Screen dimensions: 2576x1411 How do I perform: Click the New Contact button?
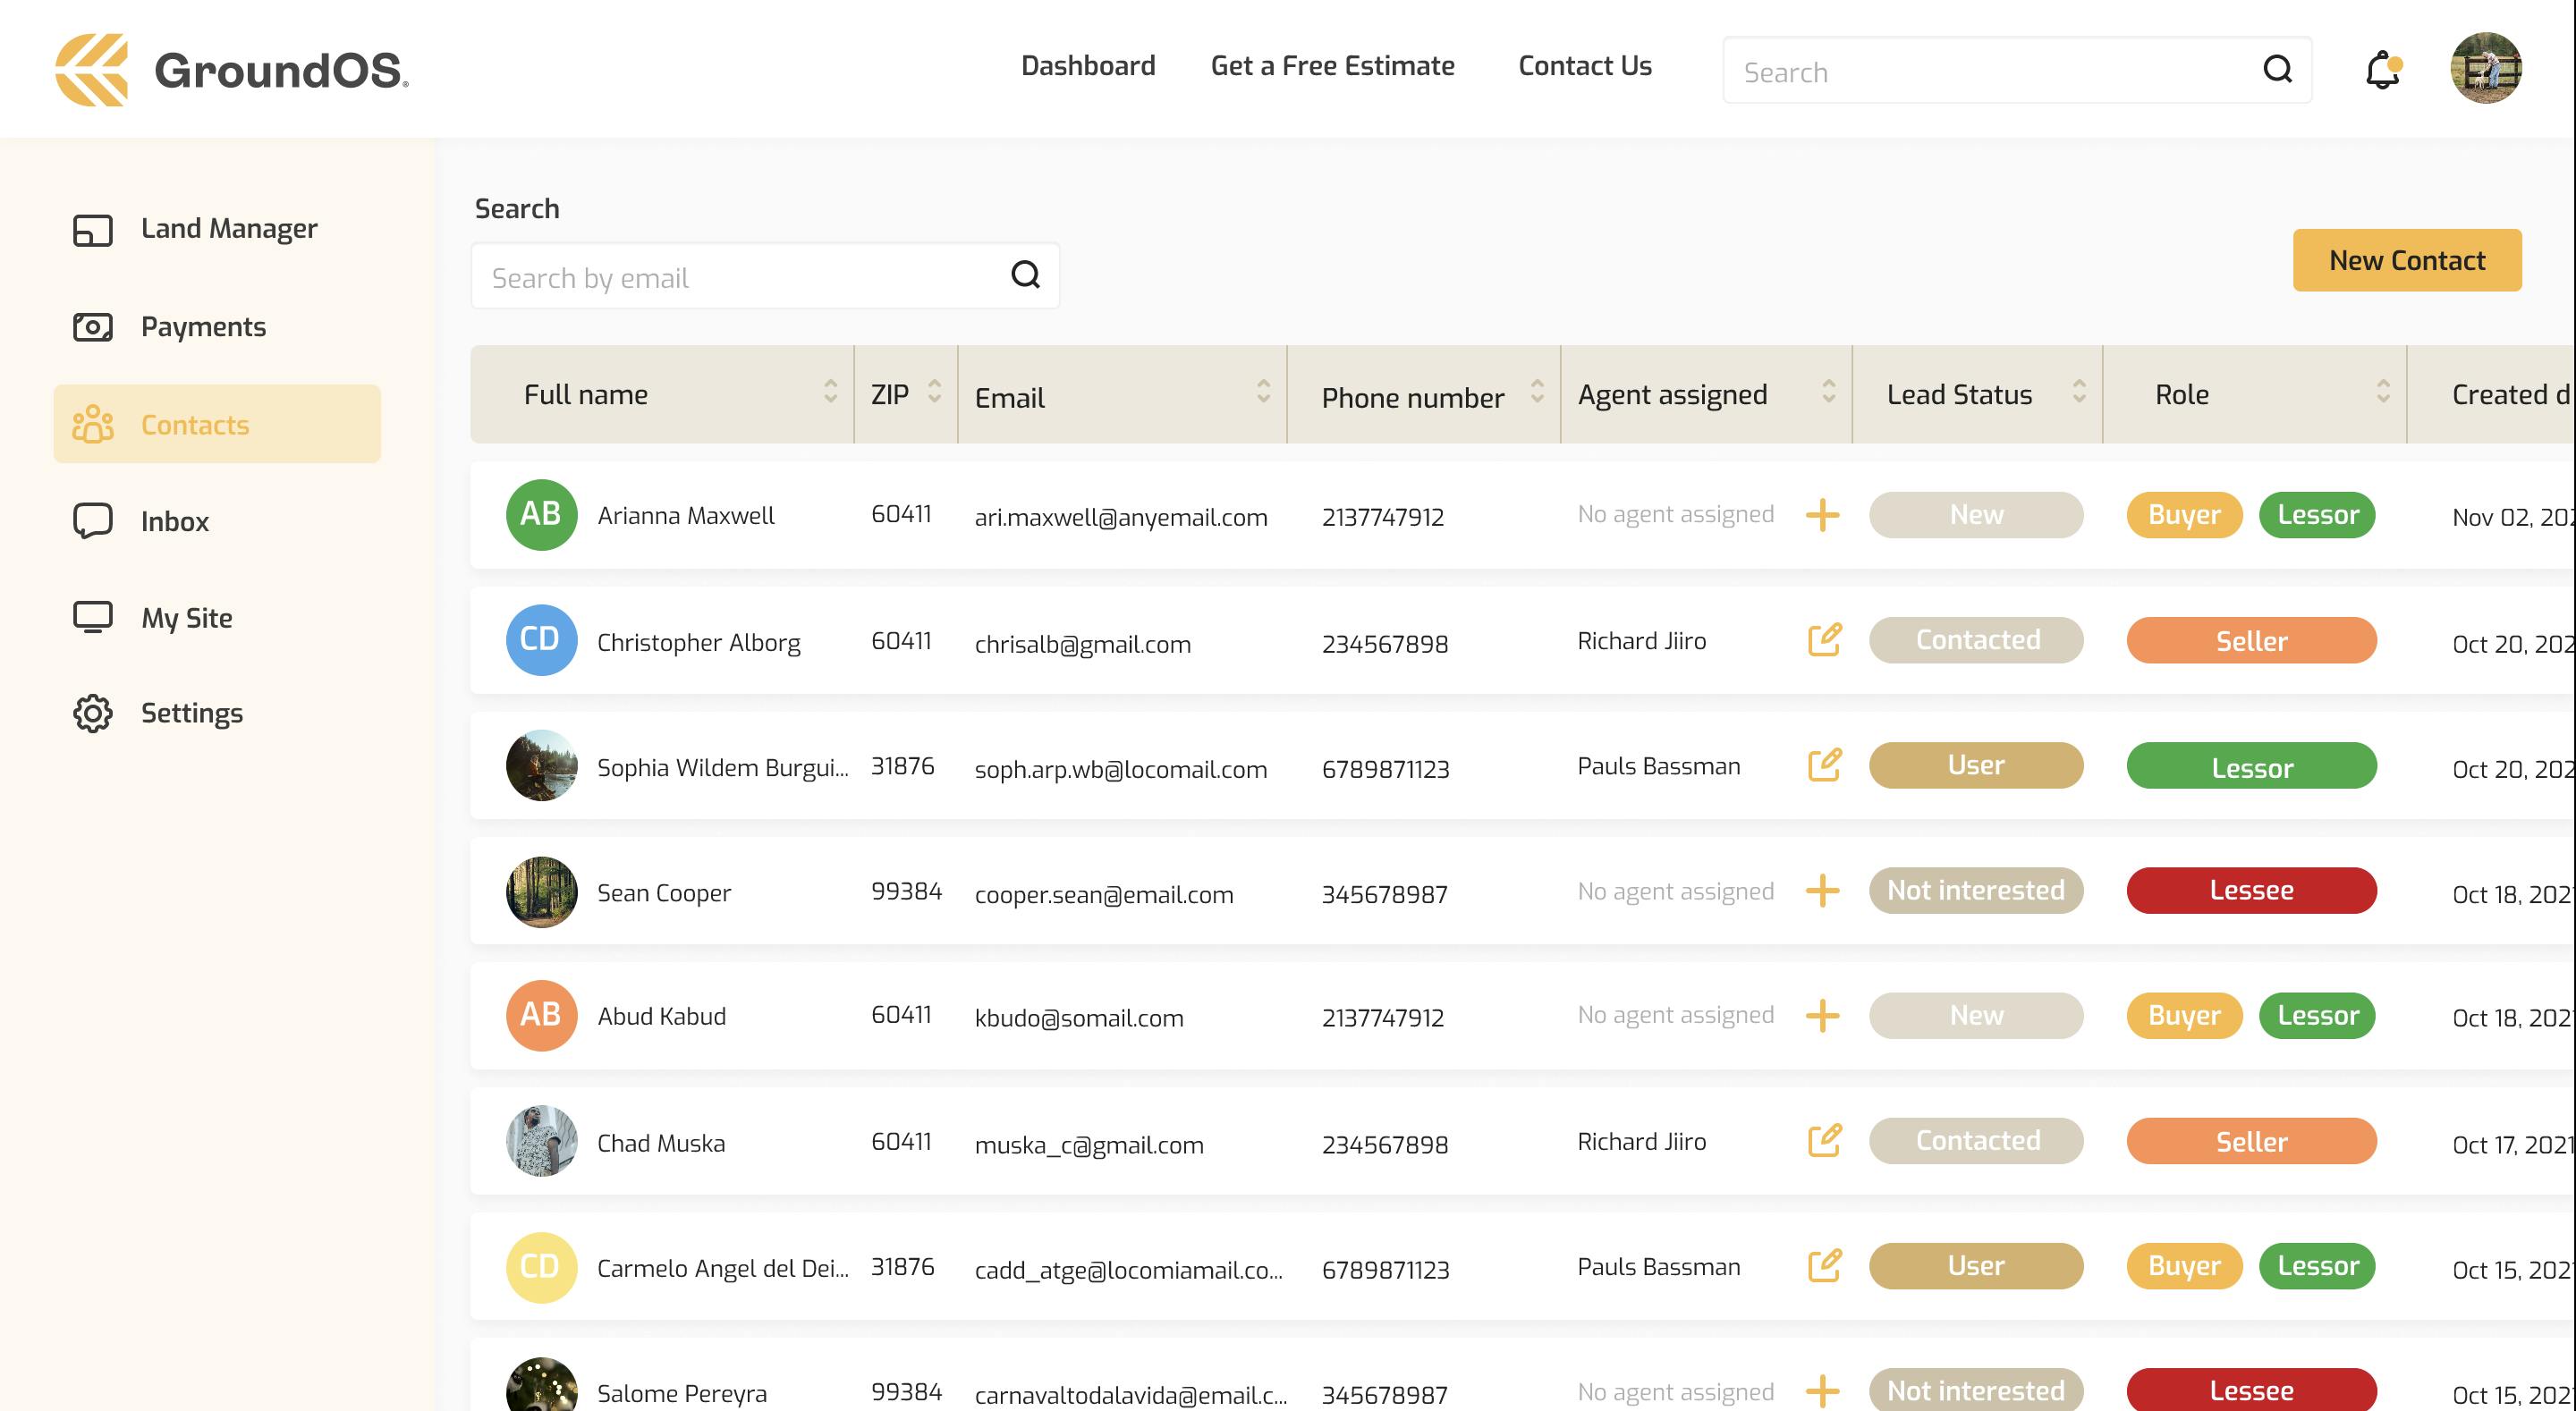tap(2407, 260)
